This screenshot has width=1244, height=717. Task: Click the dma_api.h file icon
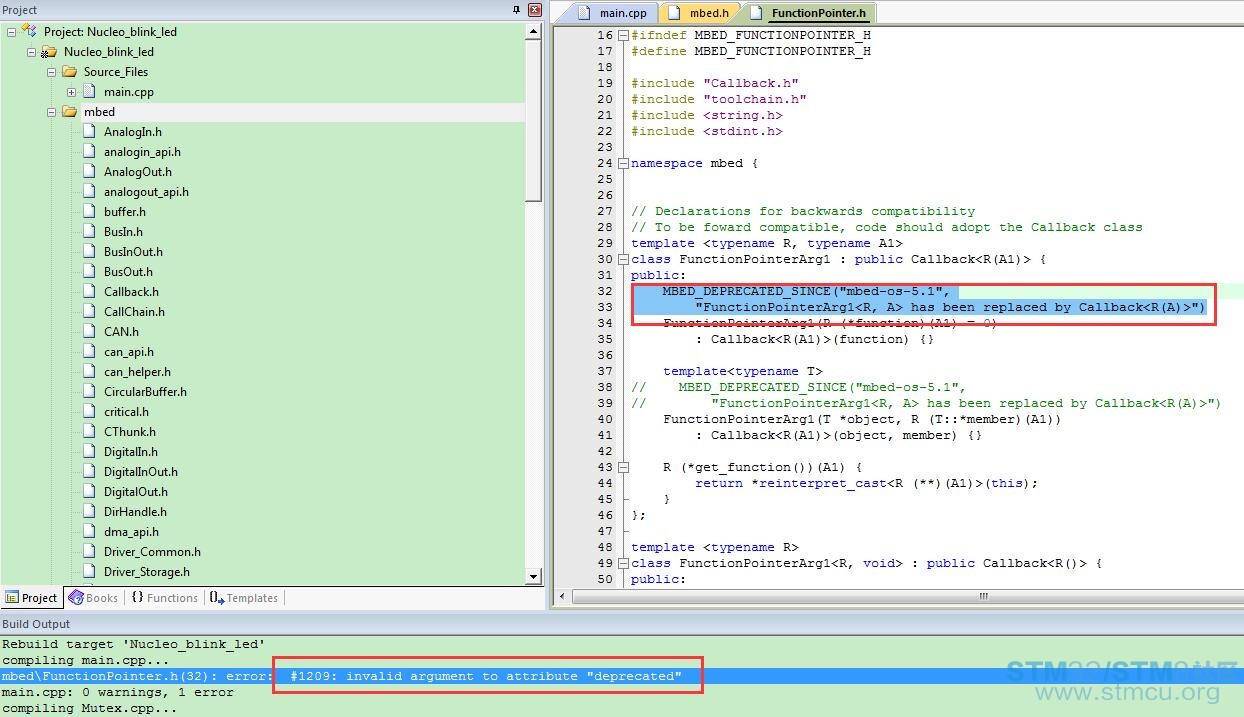[90, 532]
